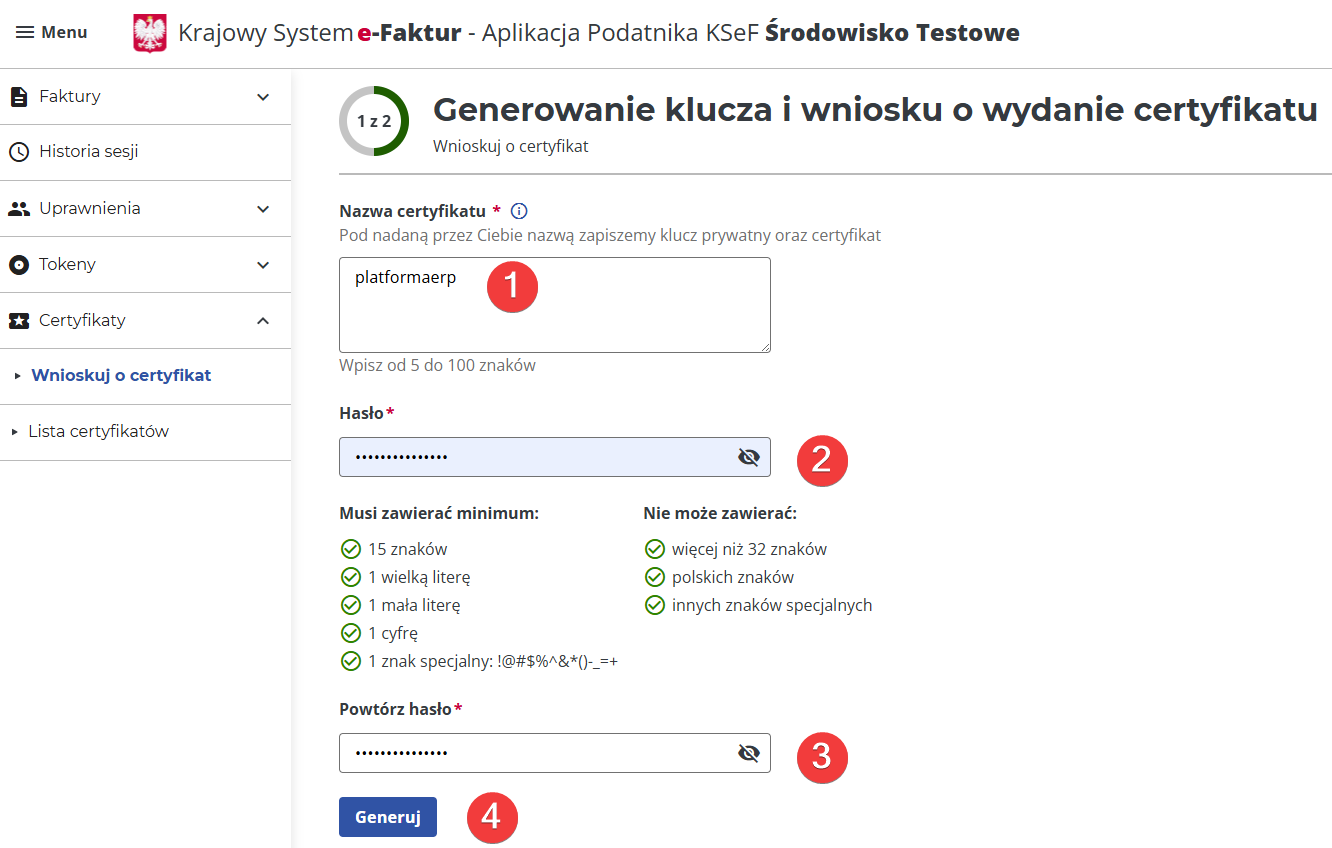1332x848 pixels.
Task: Click the Polish eagle emblem in header
Action: pyautogui.click(x=150, y=31)
